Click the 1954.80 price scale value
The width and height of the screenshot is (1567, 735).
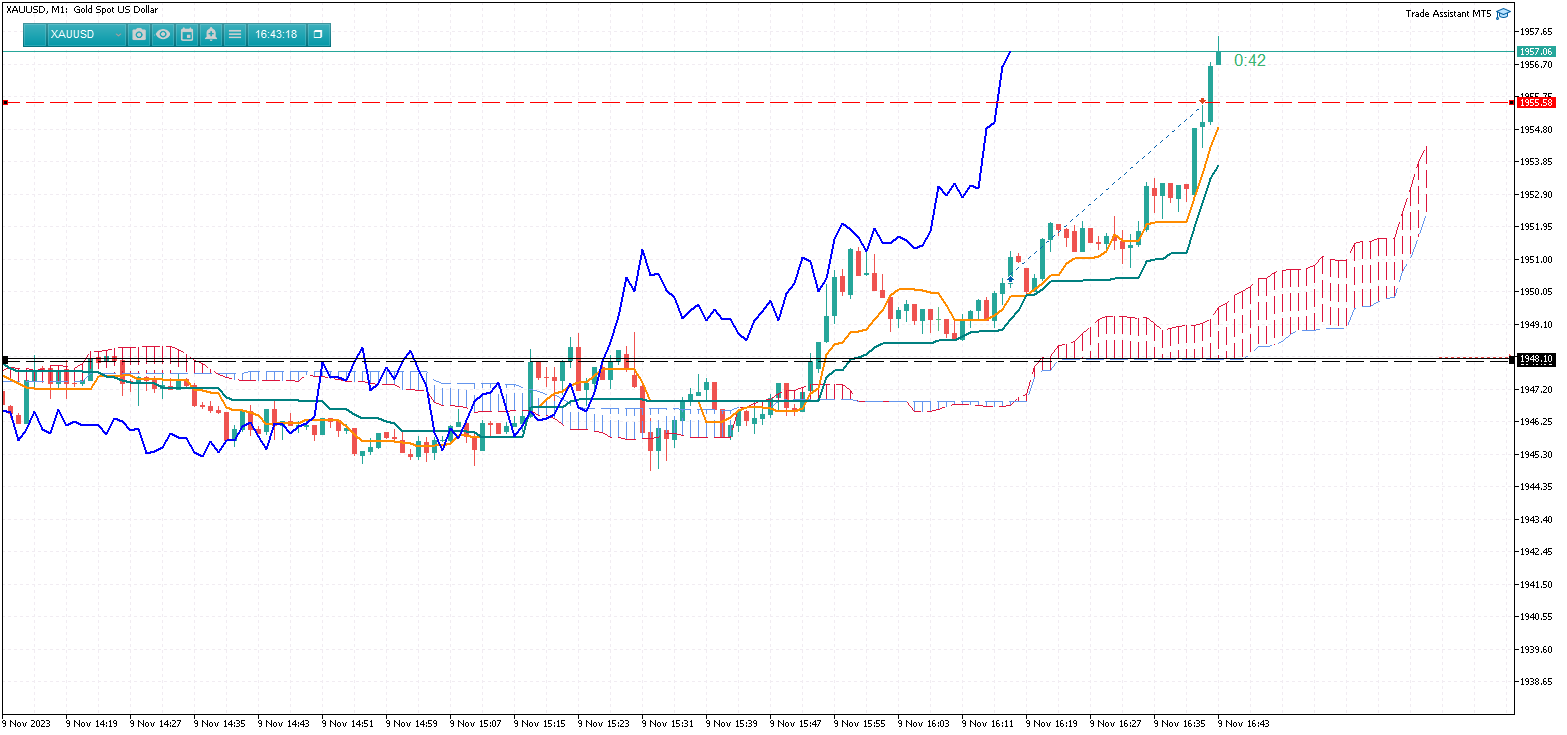[x=1535, y=129]
